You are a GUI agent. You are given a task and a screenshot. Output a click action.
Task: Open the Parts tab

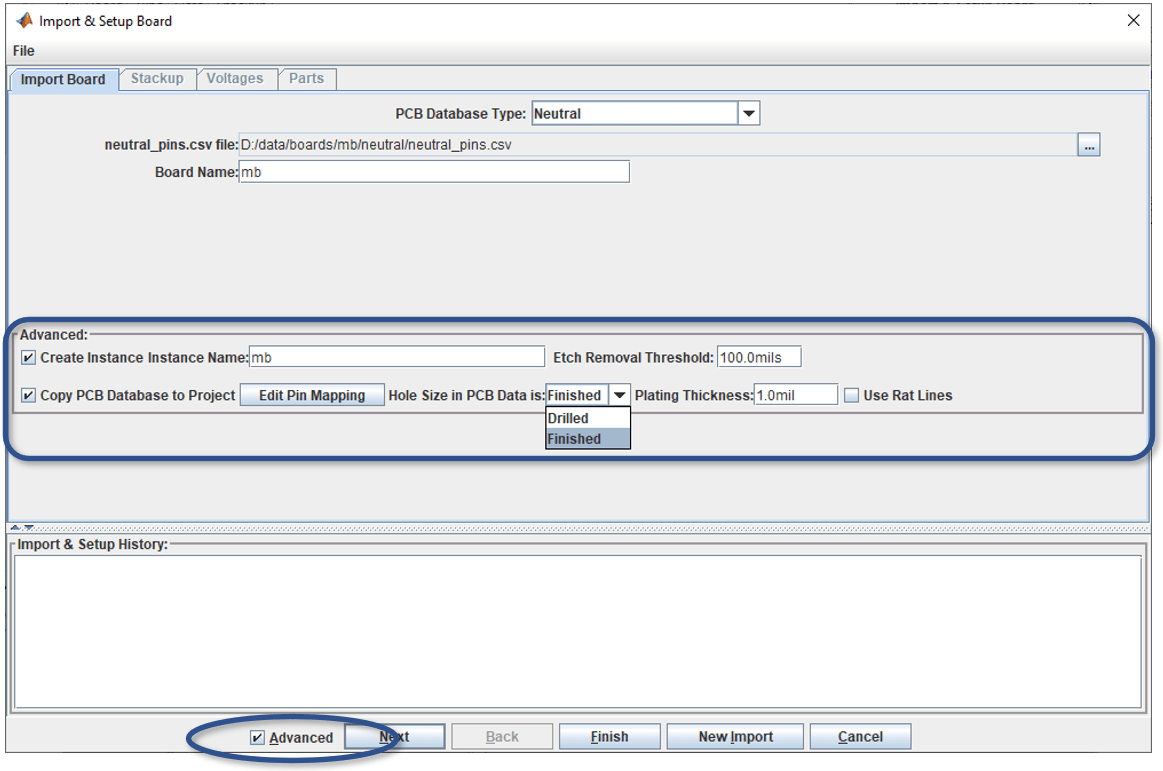306,78
